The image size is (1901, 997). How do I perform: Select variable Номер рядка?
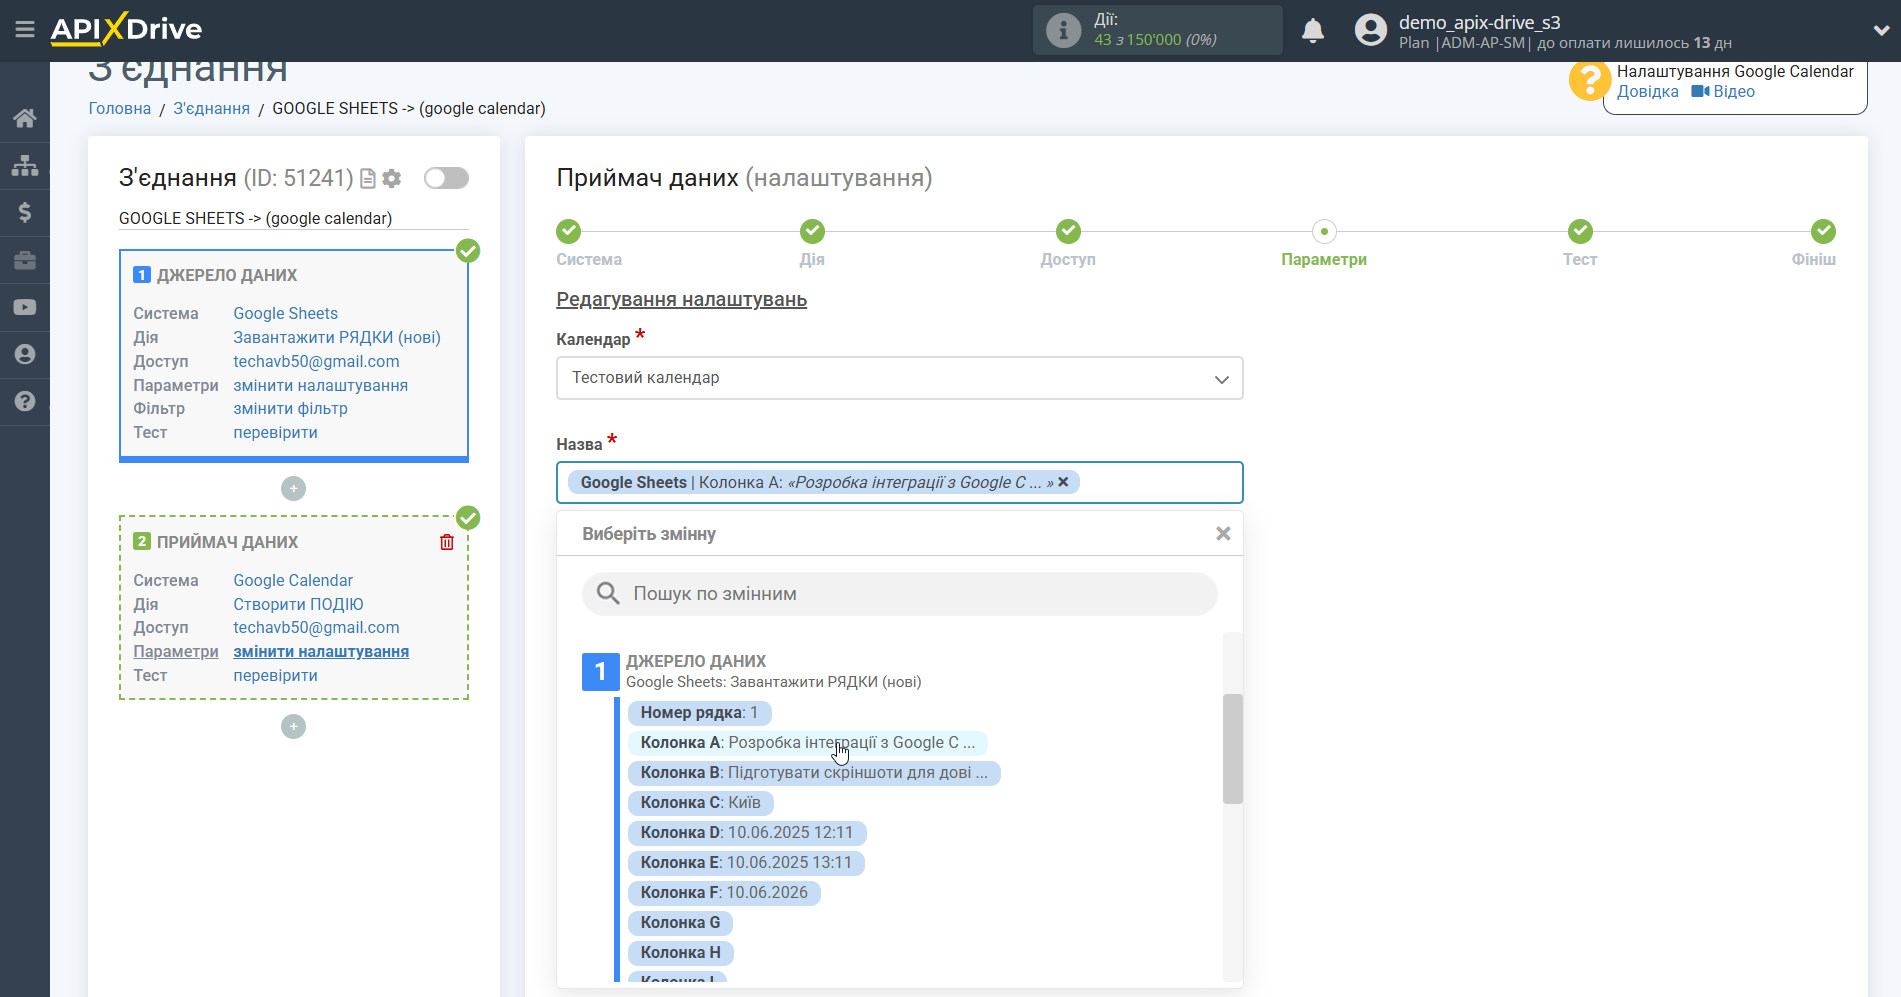(700, 713)
